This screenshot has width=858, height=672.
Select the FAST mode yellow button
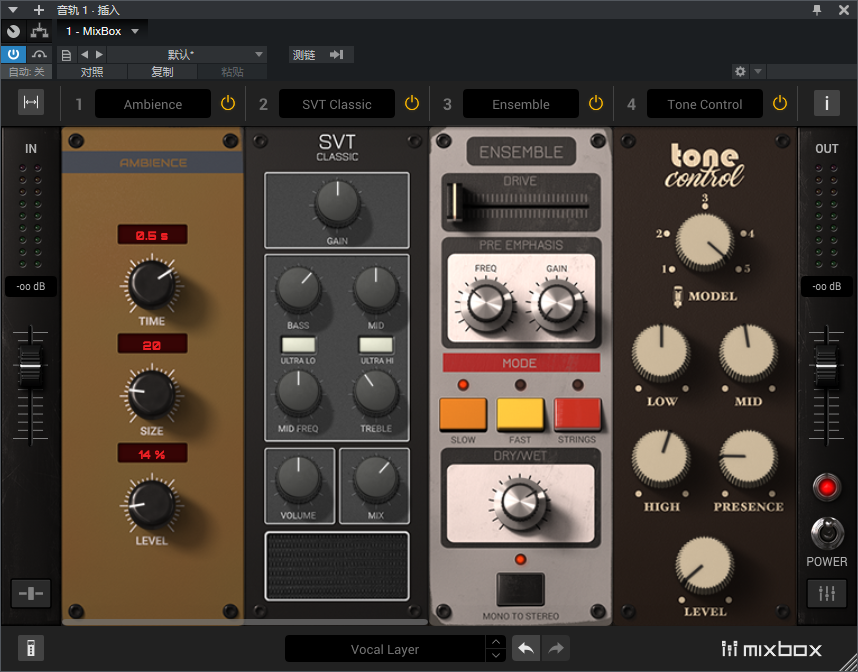[520, 414]
